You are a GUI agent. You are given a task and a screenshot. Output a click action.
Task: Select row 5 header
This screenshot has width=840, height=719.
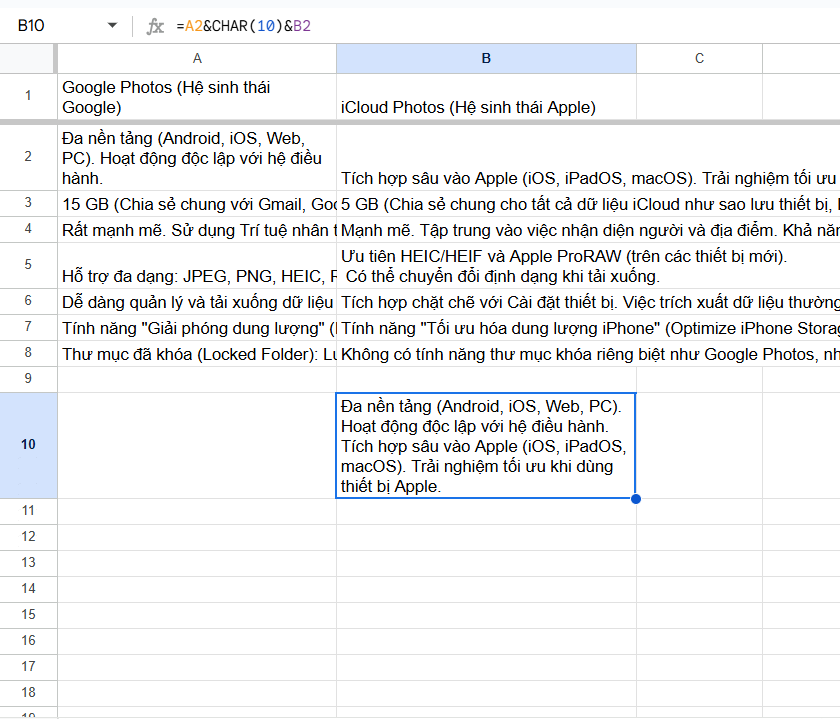[28, 265]
